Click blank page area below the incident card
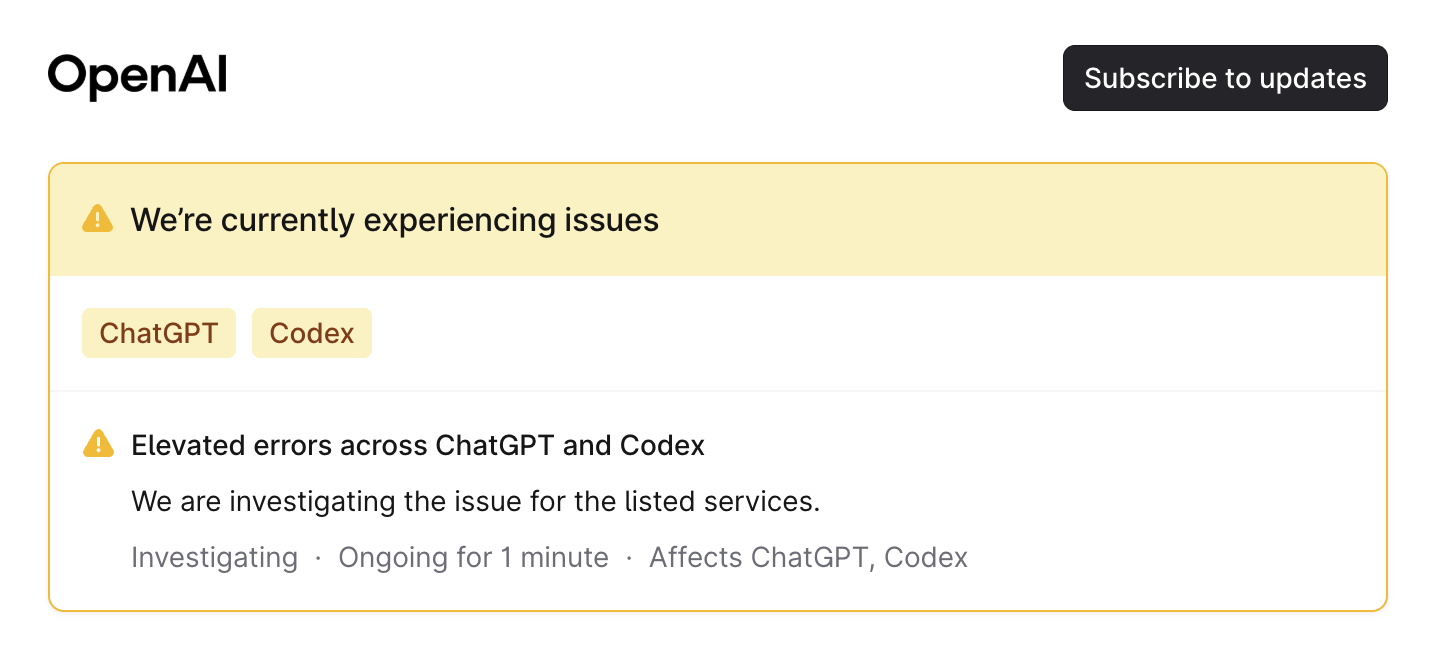Image resolution: width=1440 pixels, height=650 pixels. [x=718, y=631]
